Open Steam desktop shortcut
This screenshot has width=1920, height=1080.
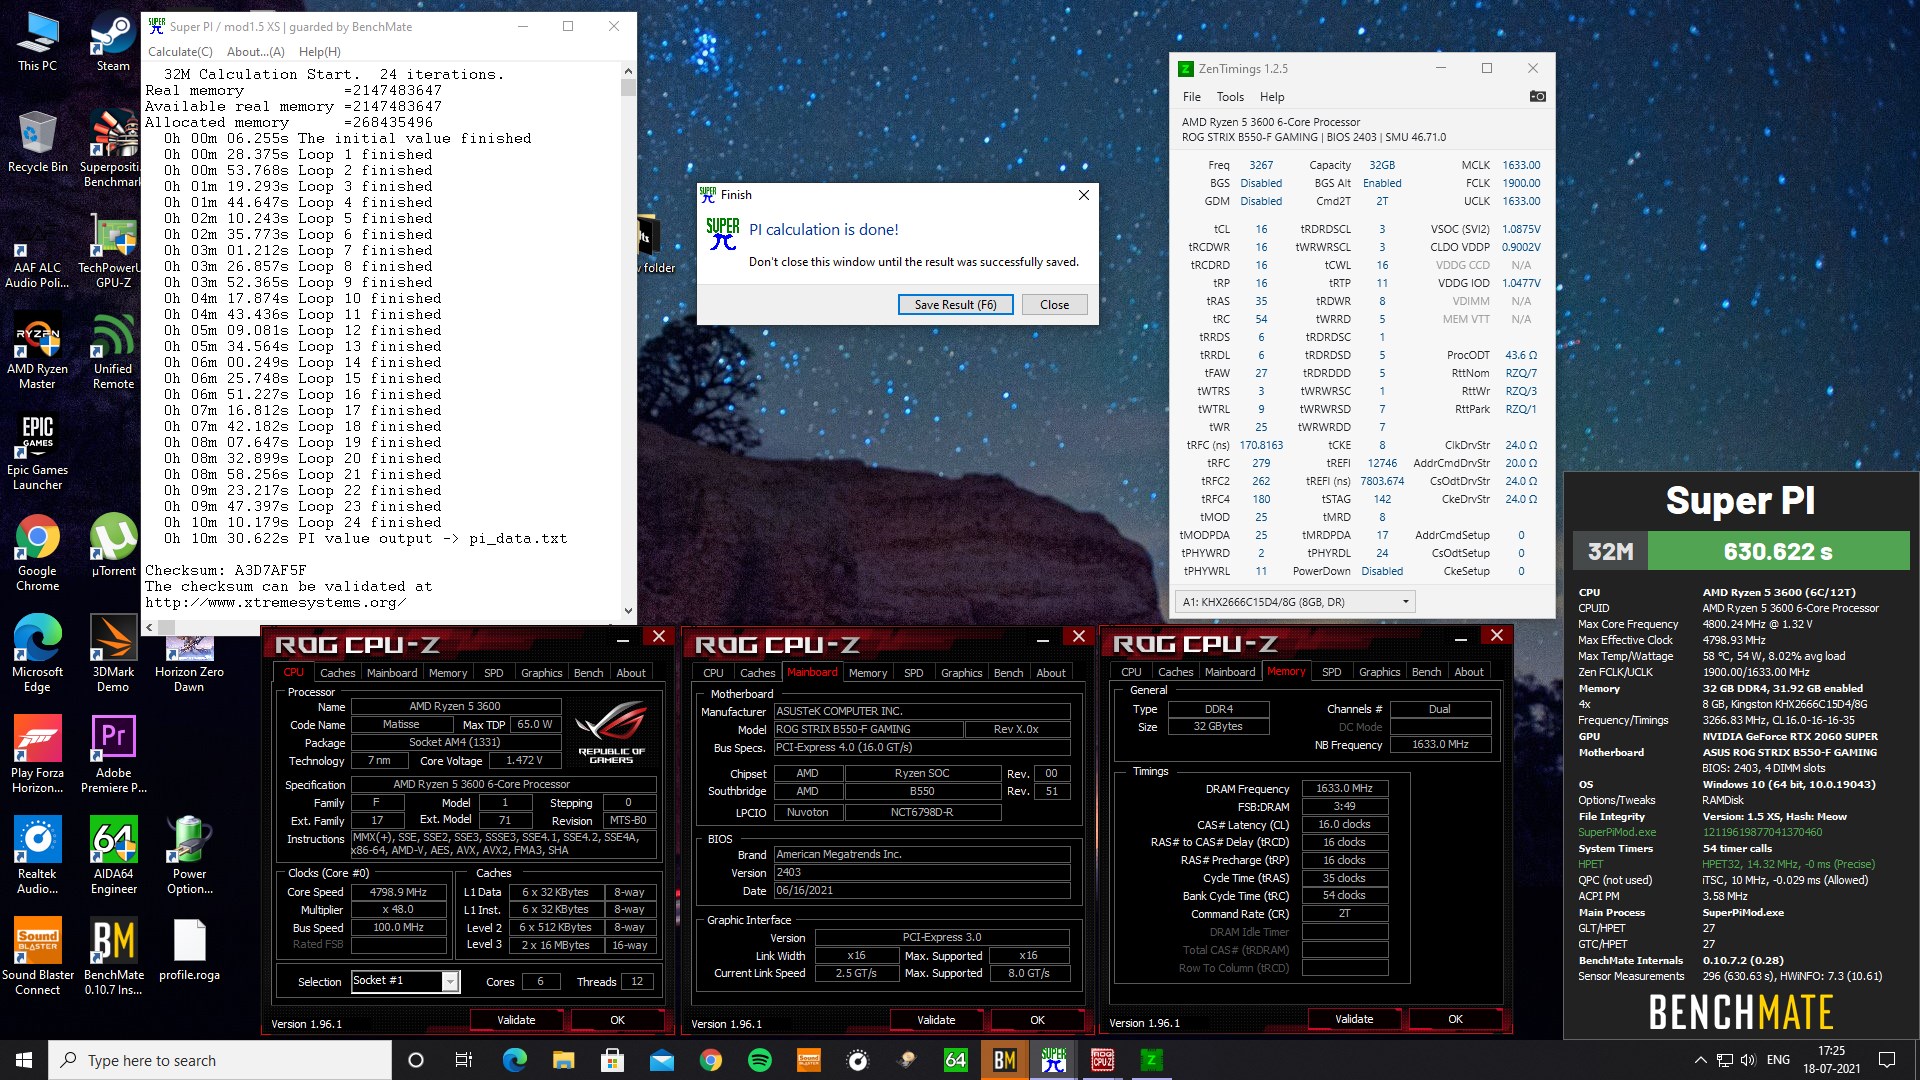pyautogui.click(x=113, y=42)
